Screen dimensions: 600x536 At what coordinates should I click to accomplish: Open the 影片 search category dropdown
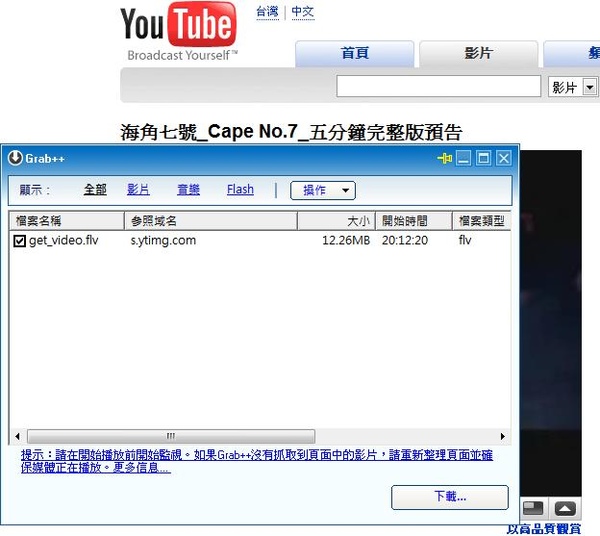pos(573,87)
